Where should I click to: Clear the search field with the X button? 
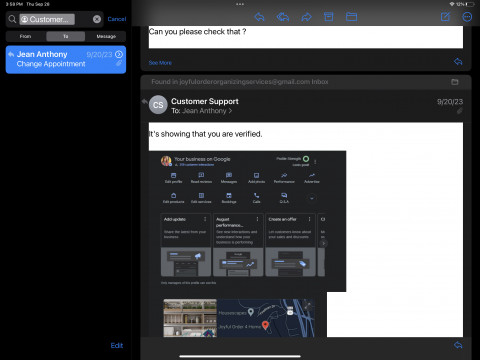click(97, 19)
